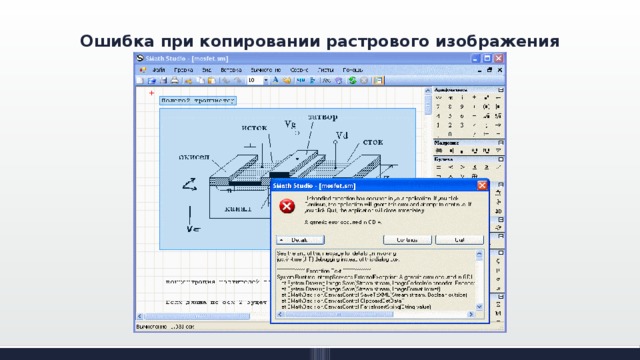Viewport: 640px width, 360px height.
Task: Click digit 4 in Arithmetic panel
Action: tap(438, 116)
